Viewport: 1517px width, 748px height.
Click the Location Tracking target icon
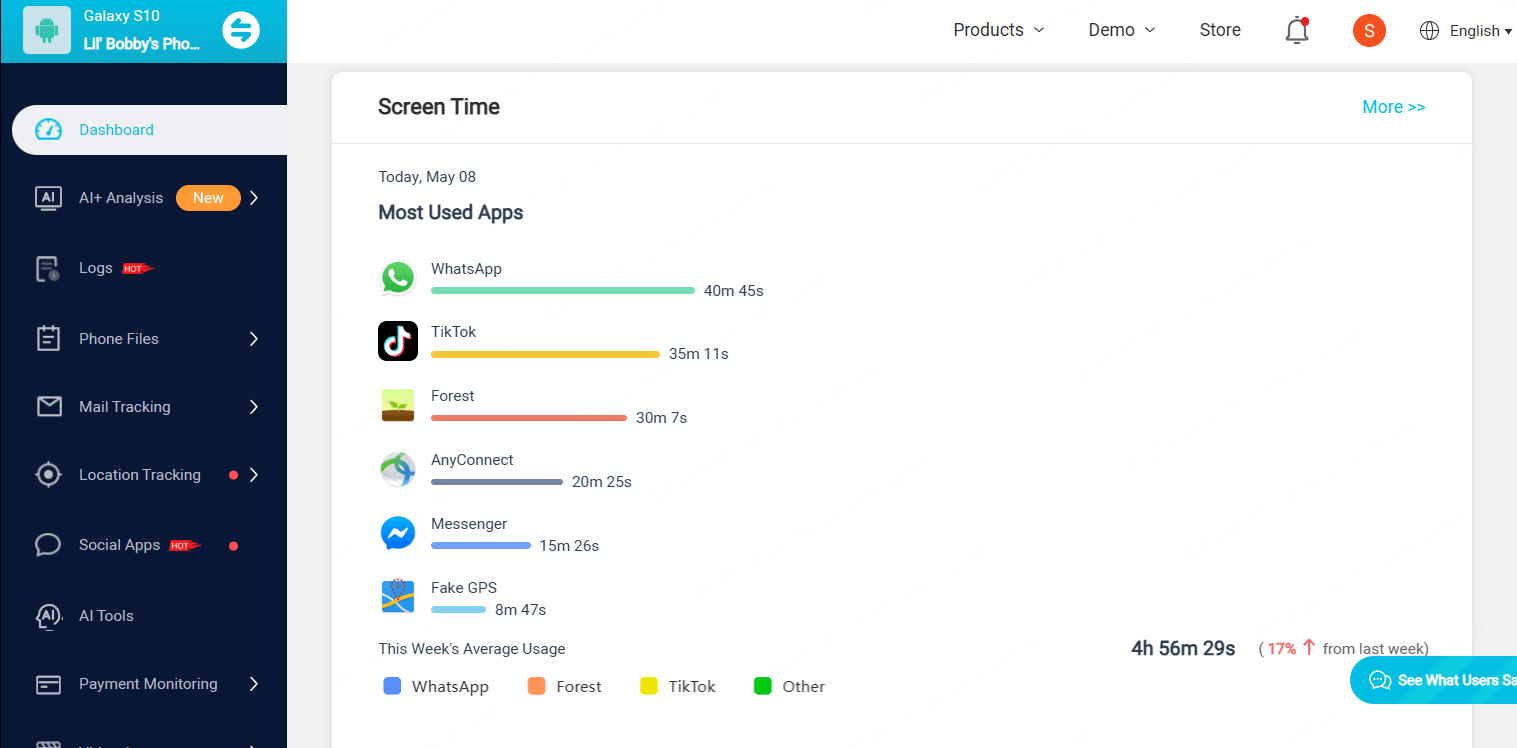pyautogui.click(x=48, y=475)
